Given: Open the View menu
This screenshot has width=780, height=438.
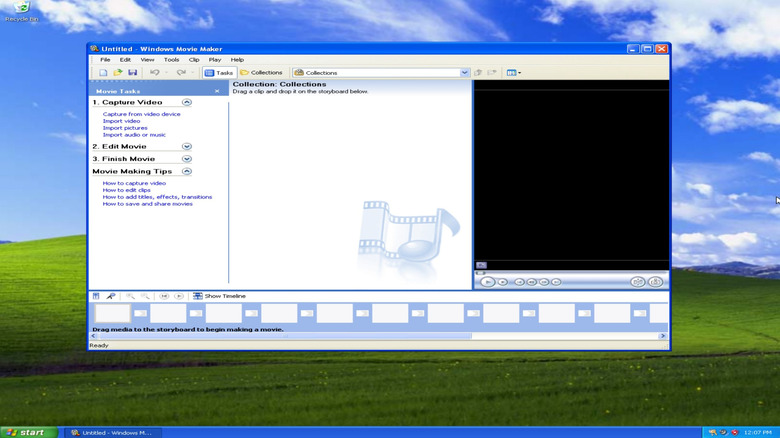Looking at the screenshot, I should [147, 60].
